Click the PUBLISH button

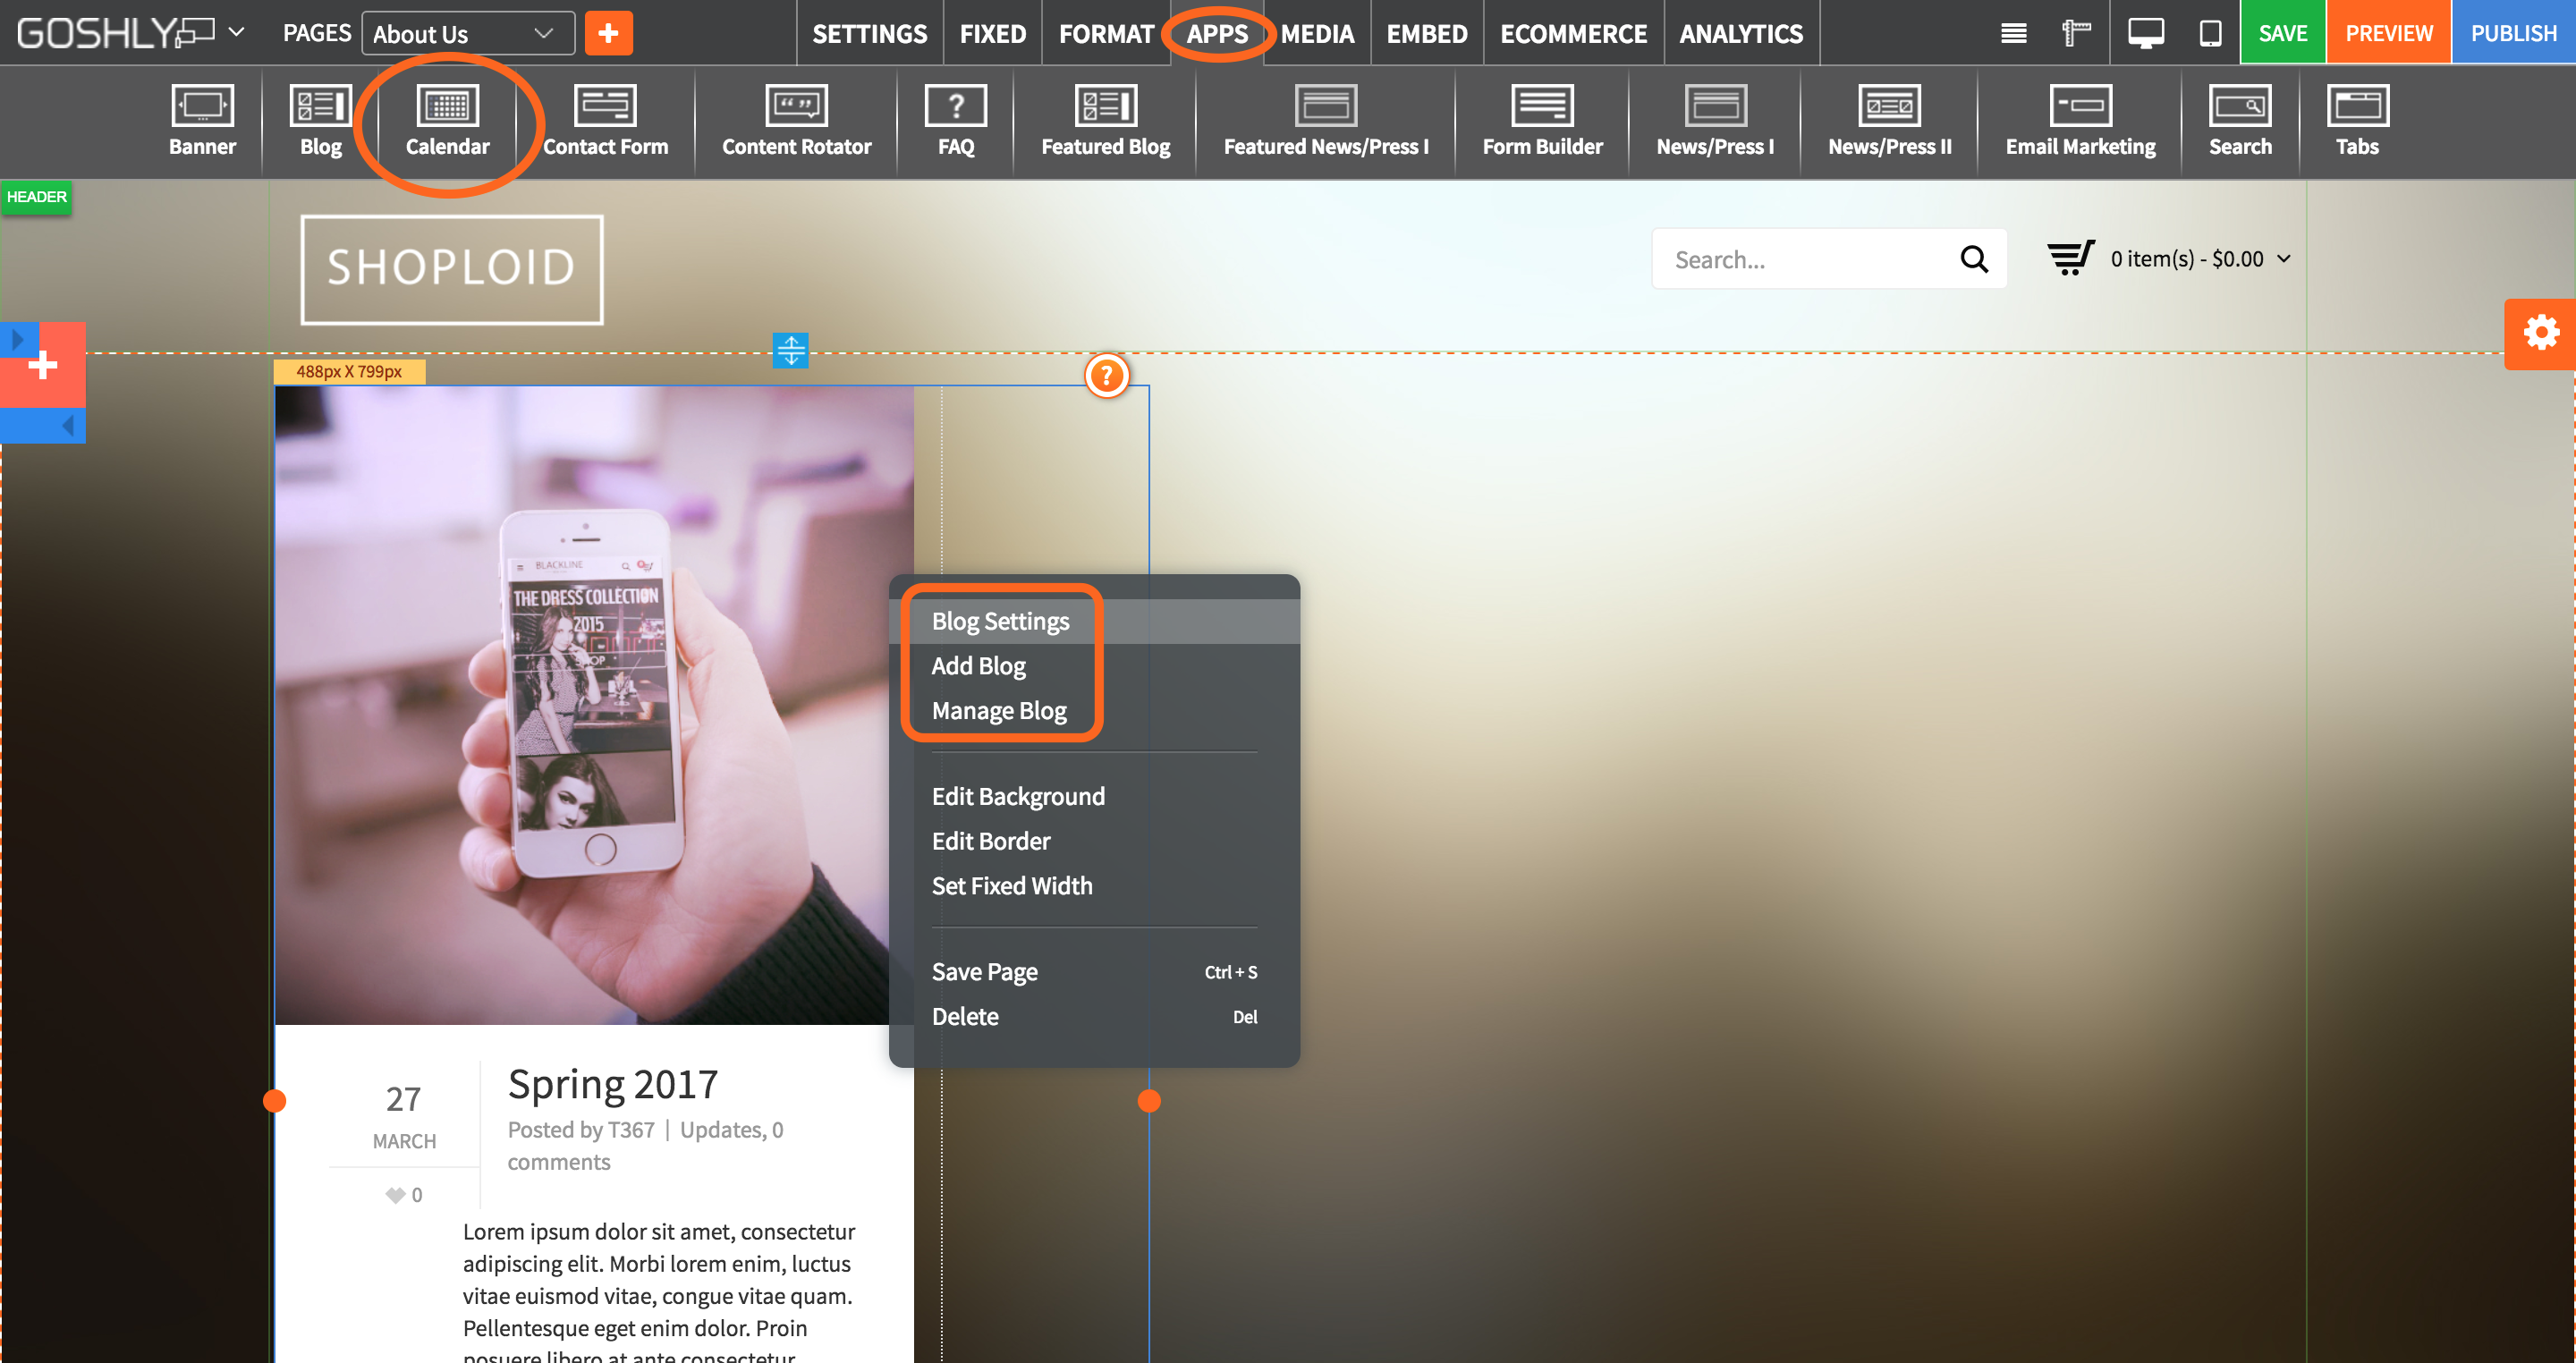(2512, 33)
